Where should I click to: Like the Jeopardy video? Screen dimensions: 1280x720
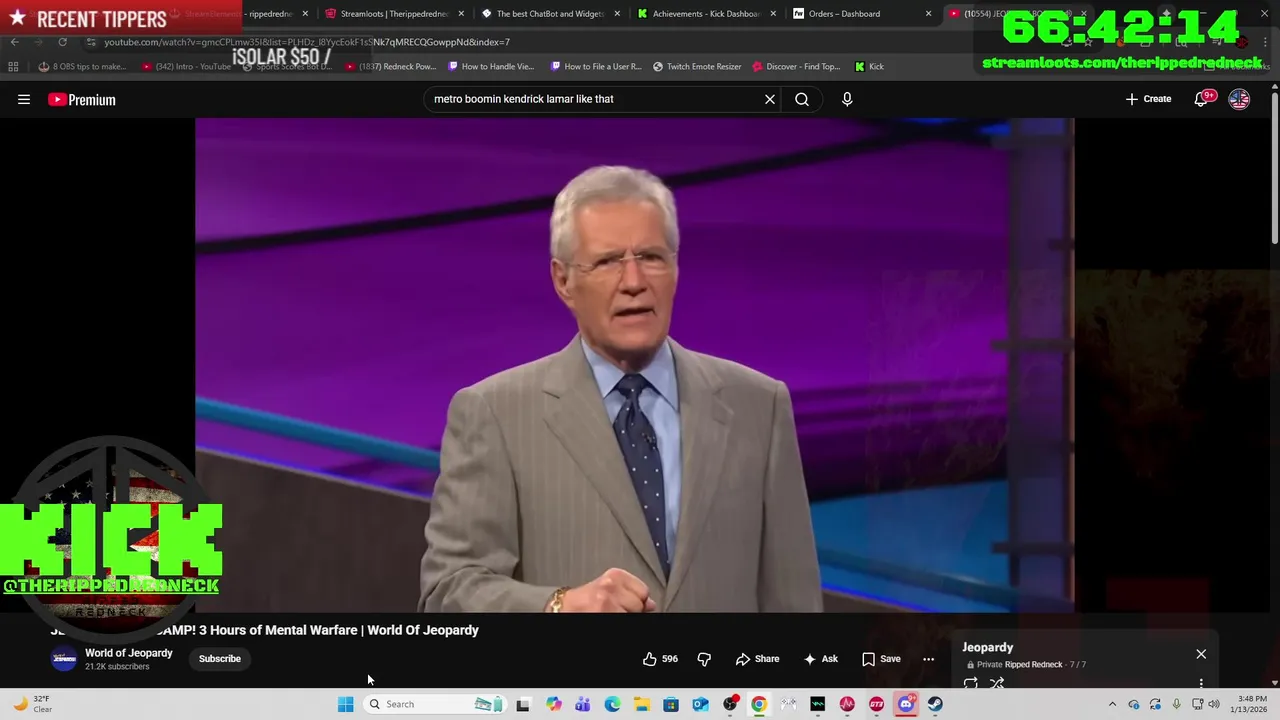pyautogui.click(x=660, y=659)
